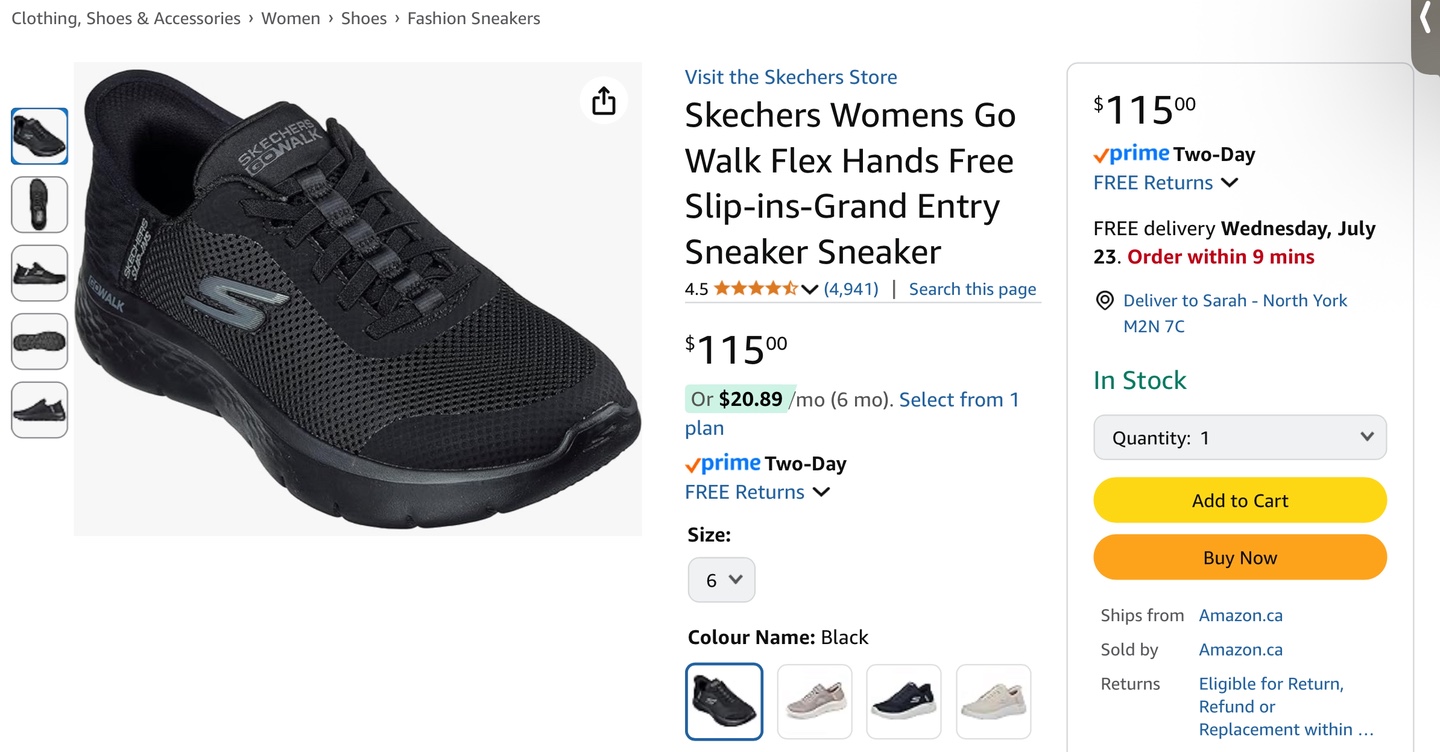Choose the taupe colour shoe swatch
1440x752 pixels.
[x=814, y=701]
